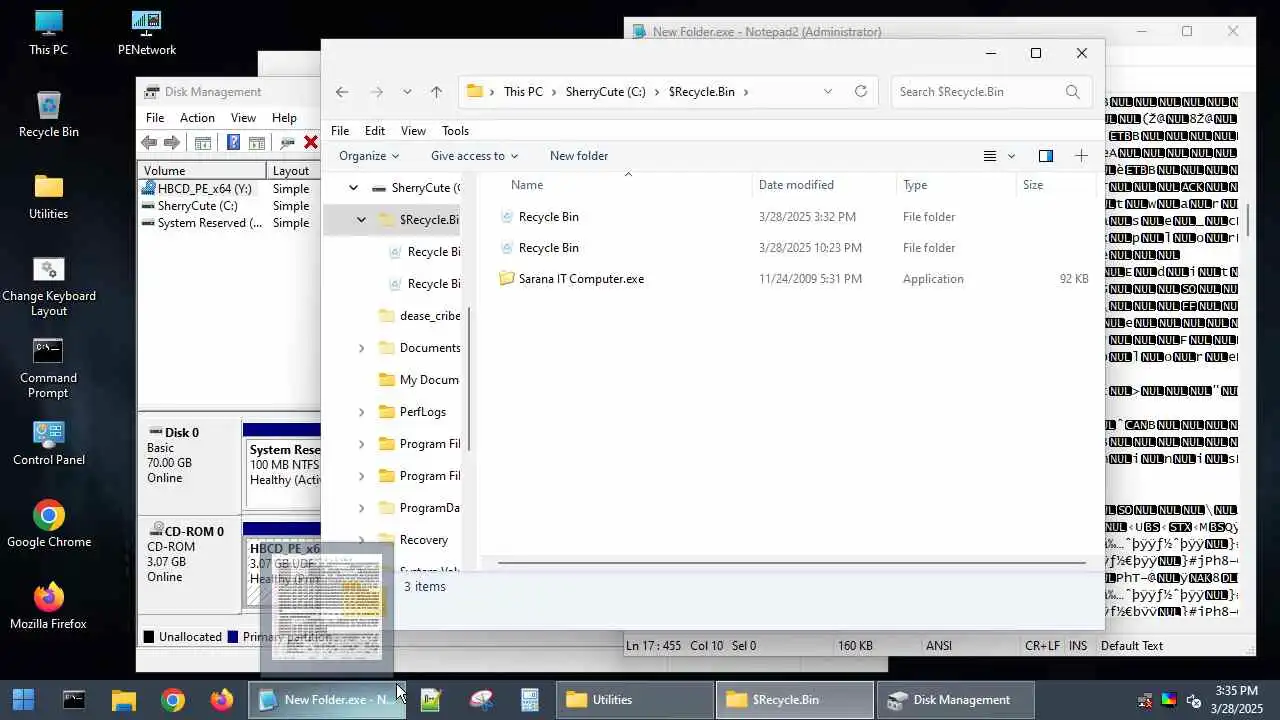The height and width of the screenshot is (720, 1280).
Task: Refresh the $Recycle.Bin folder view
Action: click(x=861, y=92)
